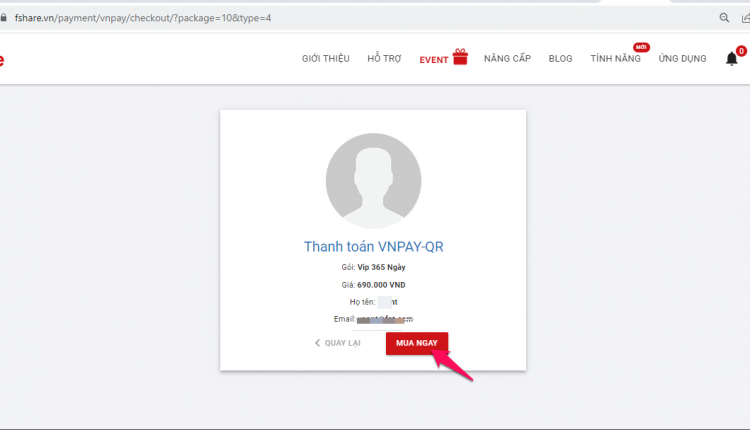This screenshot has width=750, height=430.
Task: Open the NÂNG CẤP menu item
Action: click(x=507, y=58)
